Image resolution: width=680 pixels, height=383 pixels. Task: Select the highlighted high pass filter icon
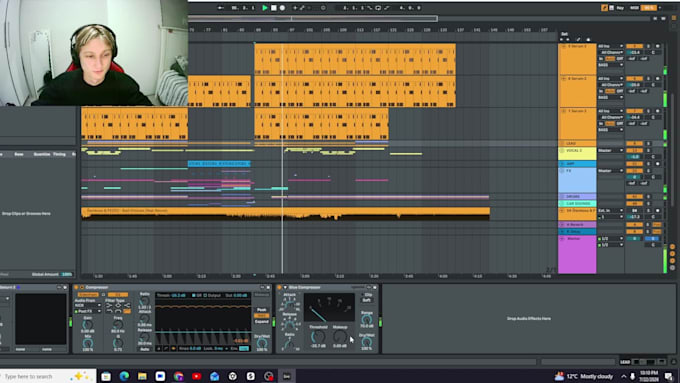127,311
